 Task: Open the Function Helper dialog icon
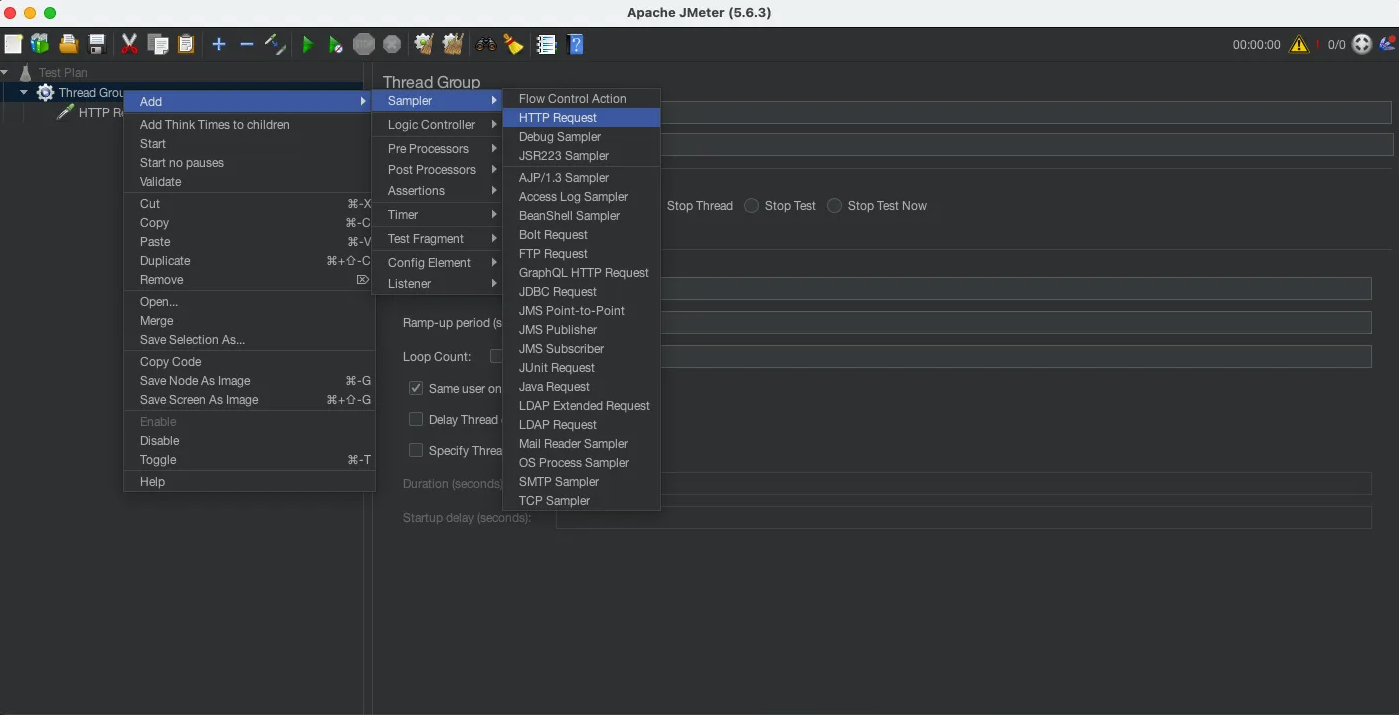(x=546, y=44)
